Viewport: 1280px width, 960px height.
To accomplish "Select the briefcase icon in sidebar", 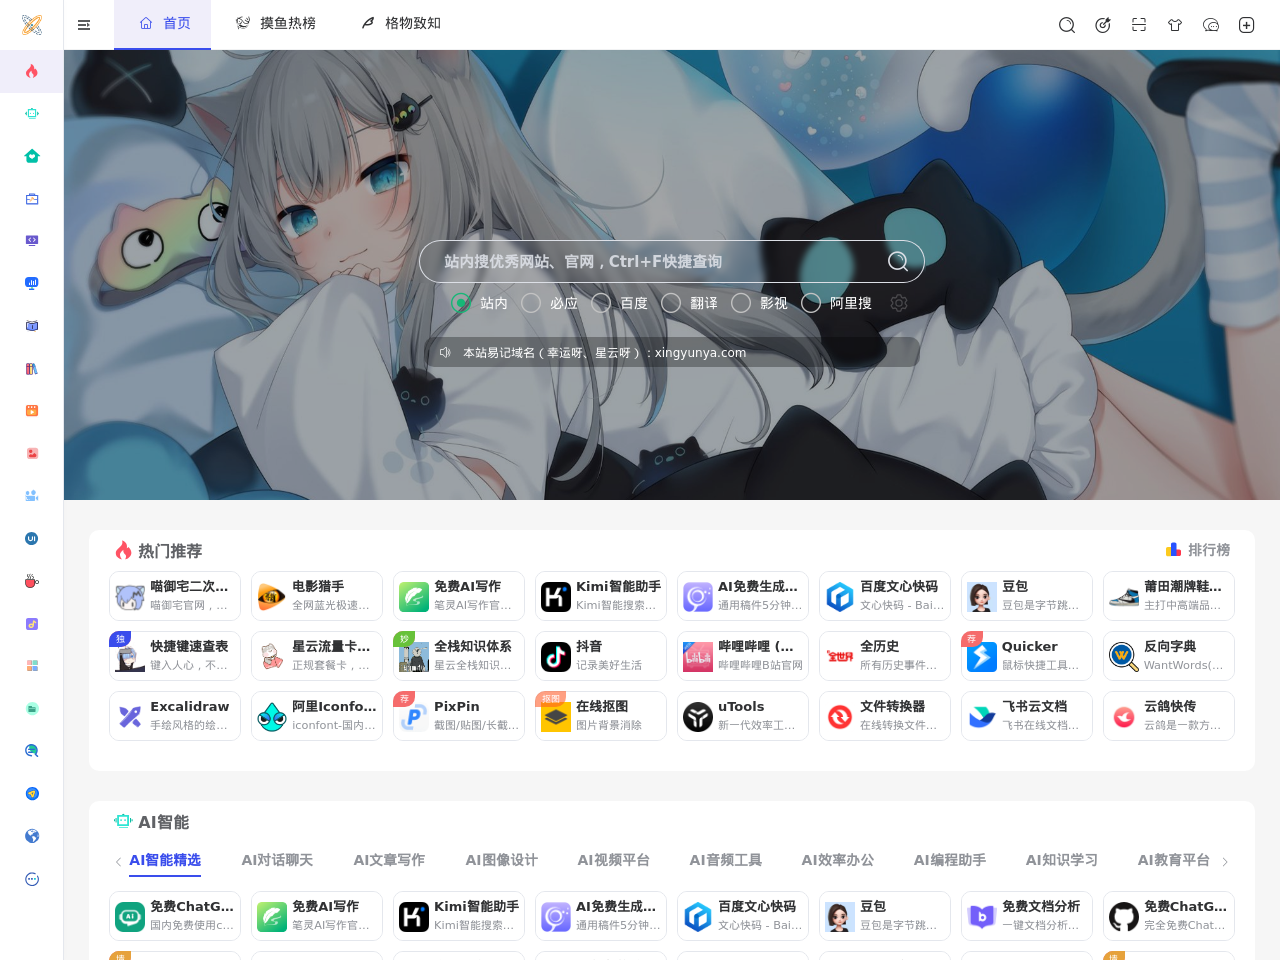I will 32,199.
